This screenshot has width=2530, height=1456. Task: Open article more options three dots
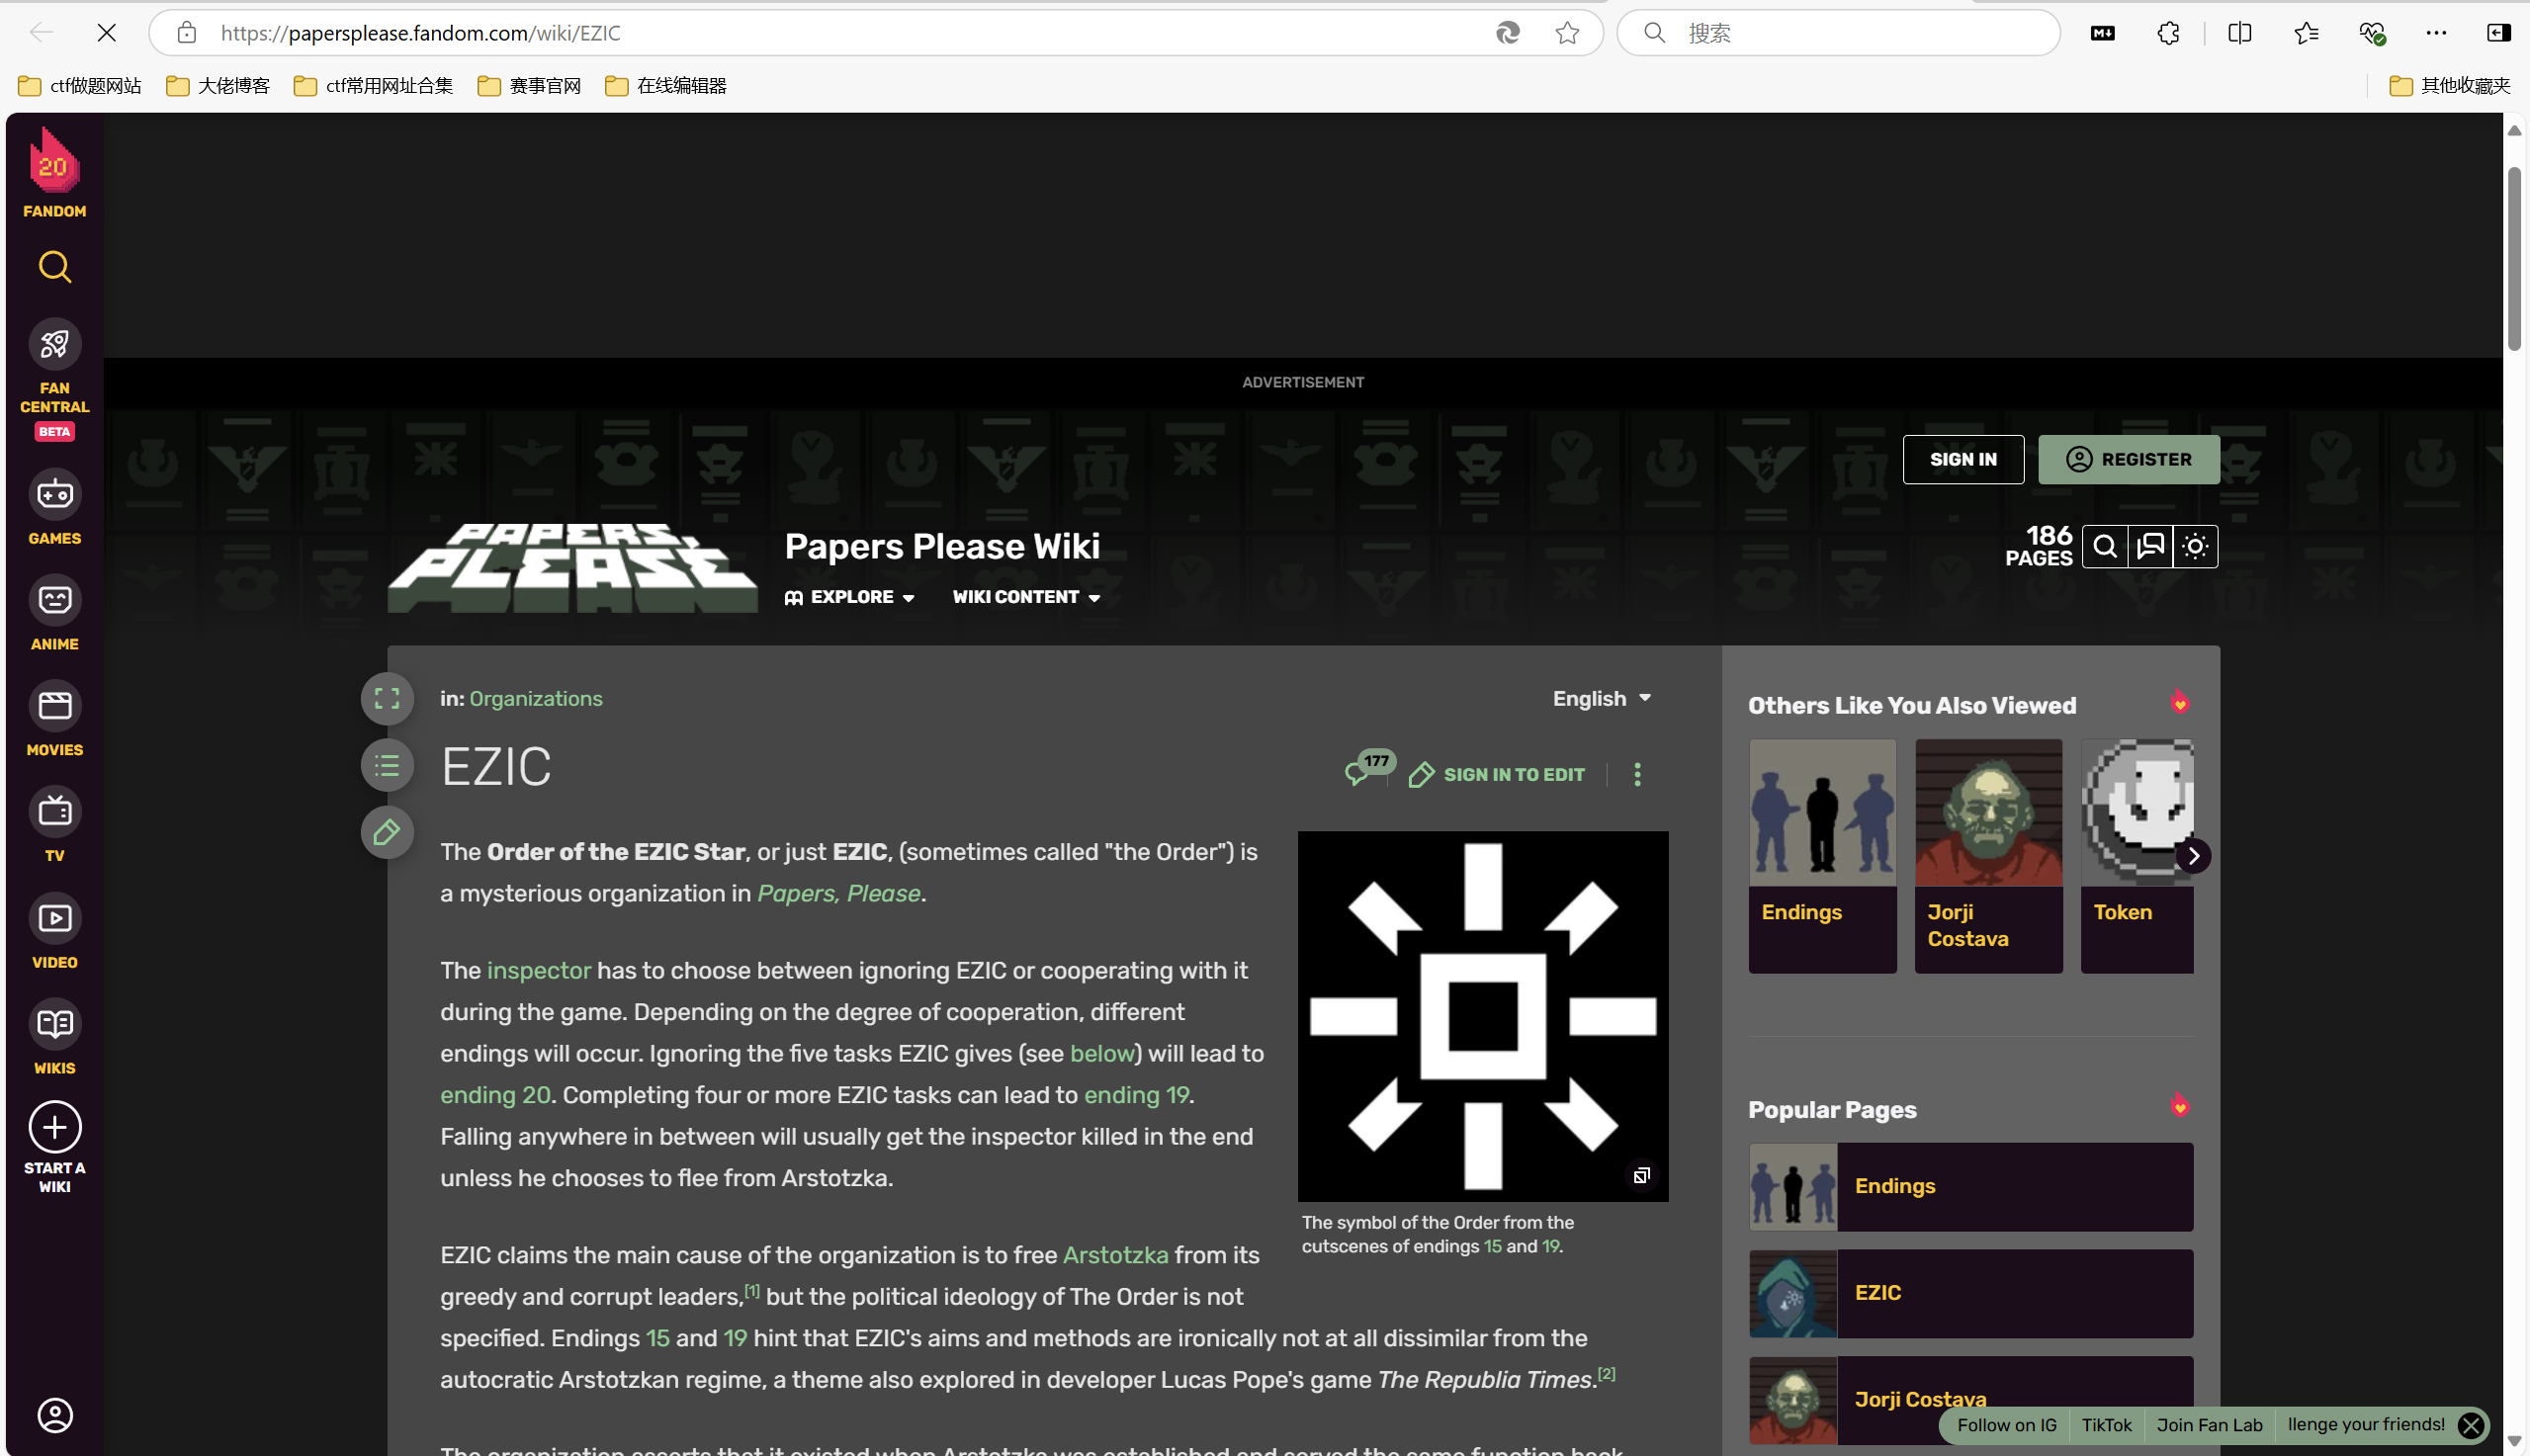[x=1637, y=774]
